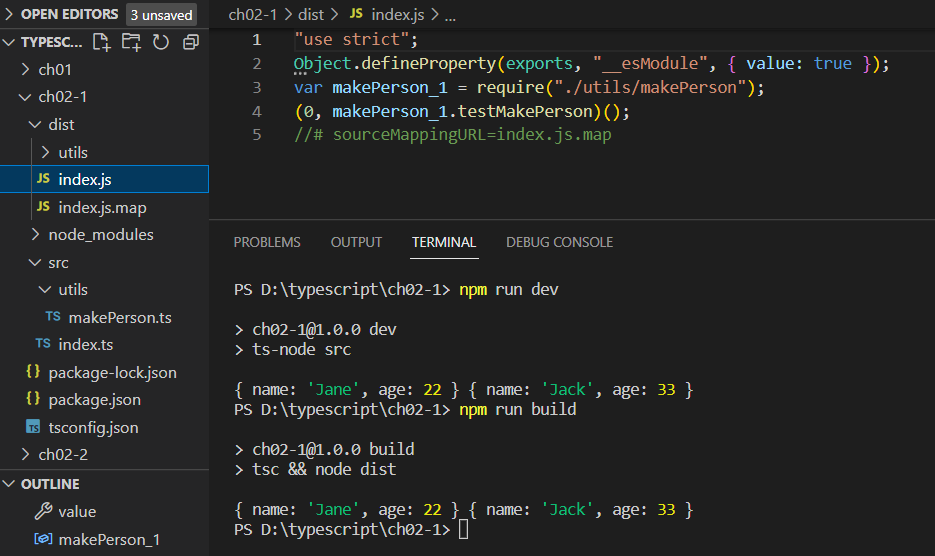
Task: Click the dist breadcrumb segment
Action: [x=311, y=14]
